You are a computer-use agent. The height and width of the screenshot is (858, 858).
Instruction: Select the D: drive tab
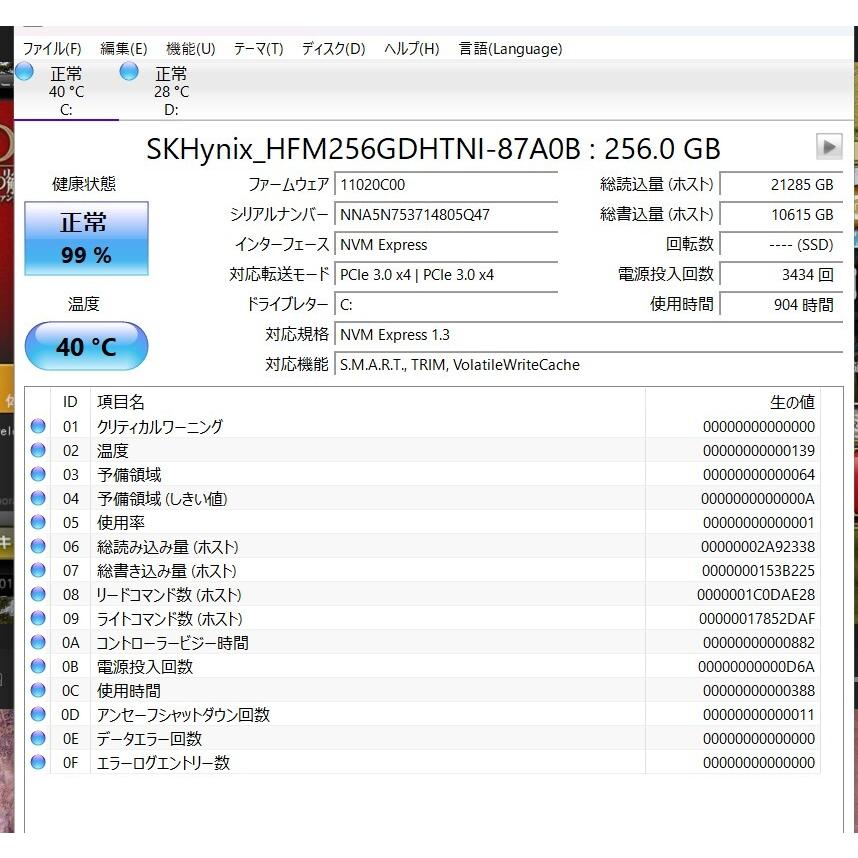pos(171,91)
